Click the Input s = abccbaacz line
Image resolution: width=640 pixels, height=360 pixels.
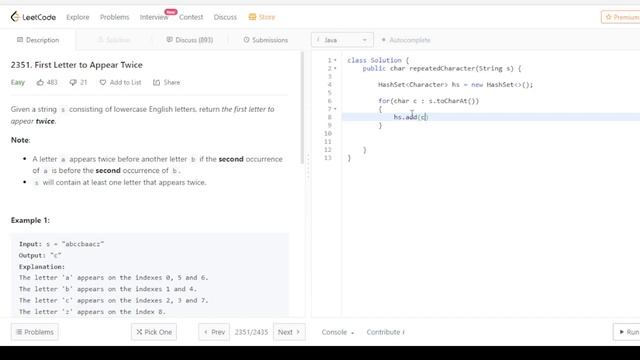coord(61,244)
